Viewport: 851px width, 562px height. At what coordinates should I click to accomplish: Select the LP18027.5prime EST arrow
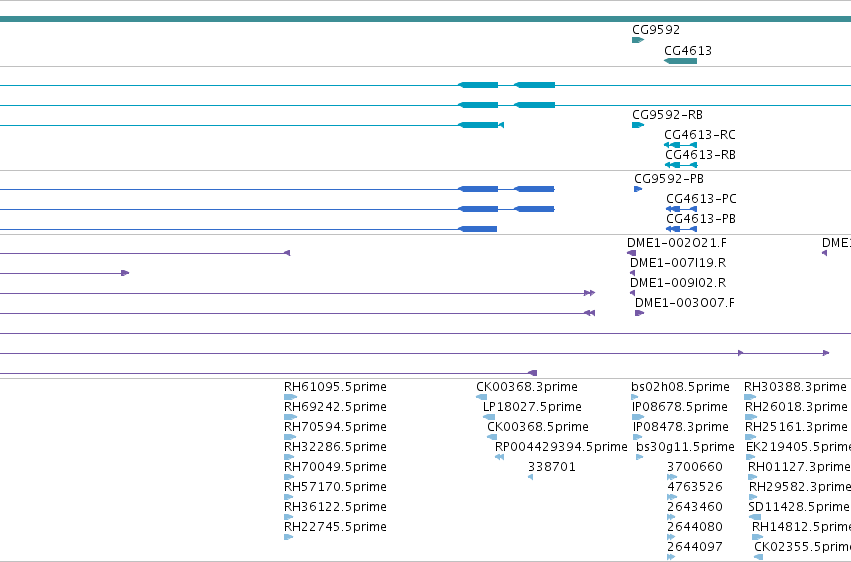coord(488,417)
